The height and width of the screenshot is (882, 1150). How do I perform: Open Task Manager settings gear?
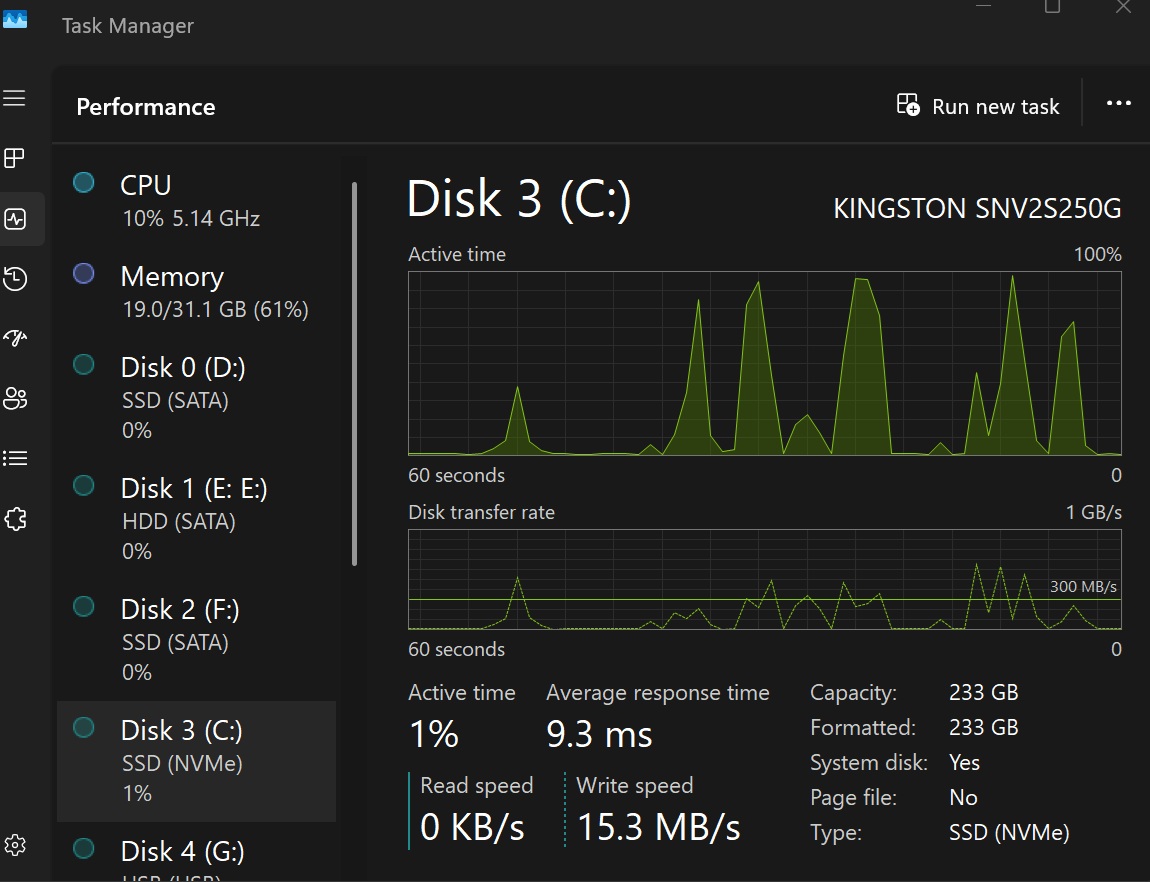15,843
